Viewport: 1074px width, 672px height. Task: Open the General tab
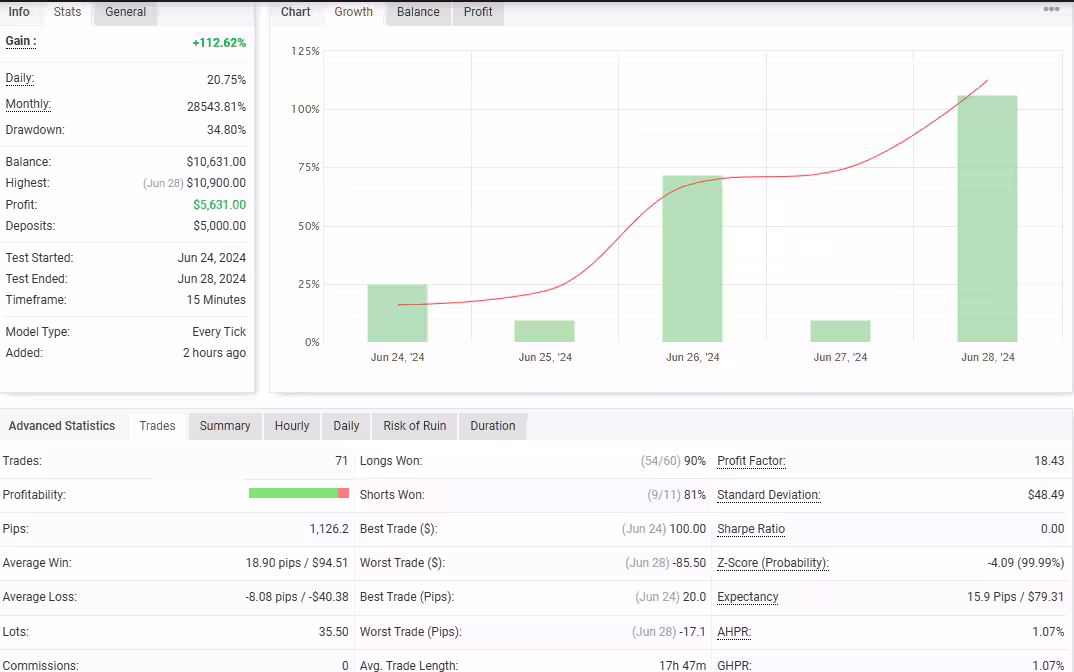[125, 12]
